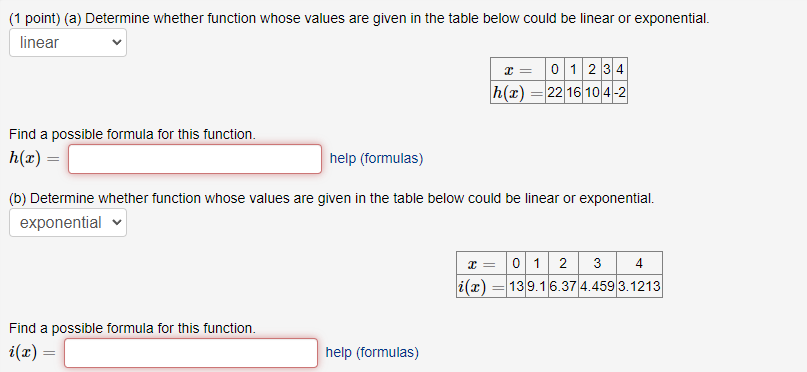The image size is (807, 372).
Task: Select the value 16 in h(x) table
Action: [x=574, y=93]
